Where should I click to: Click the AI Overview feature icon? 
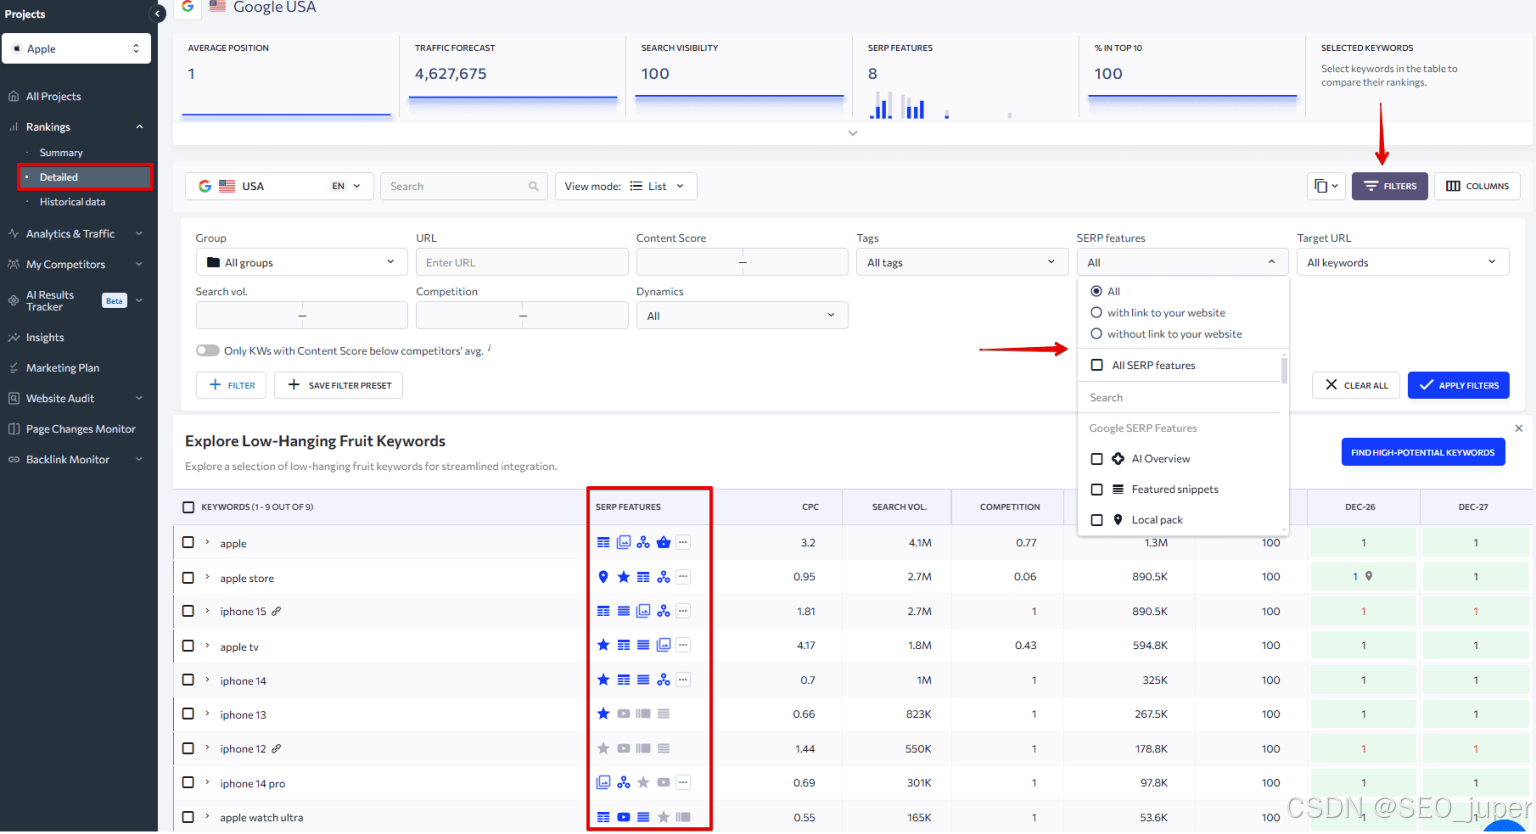[1118, 459]
